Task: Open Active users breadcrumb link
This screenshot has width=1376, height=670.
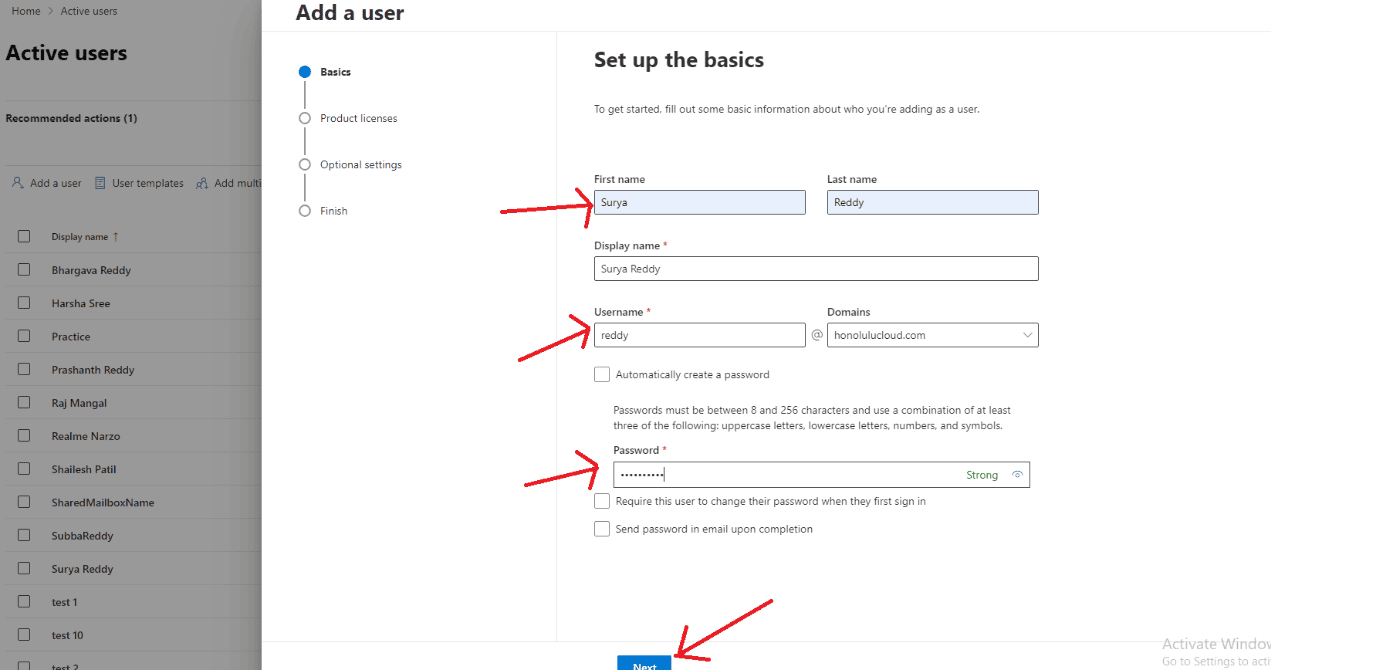Action: pyautogui.click(x=89, y=11)
